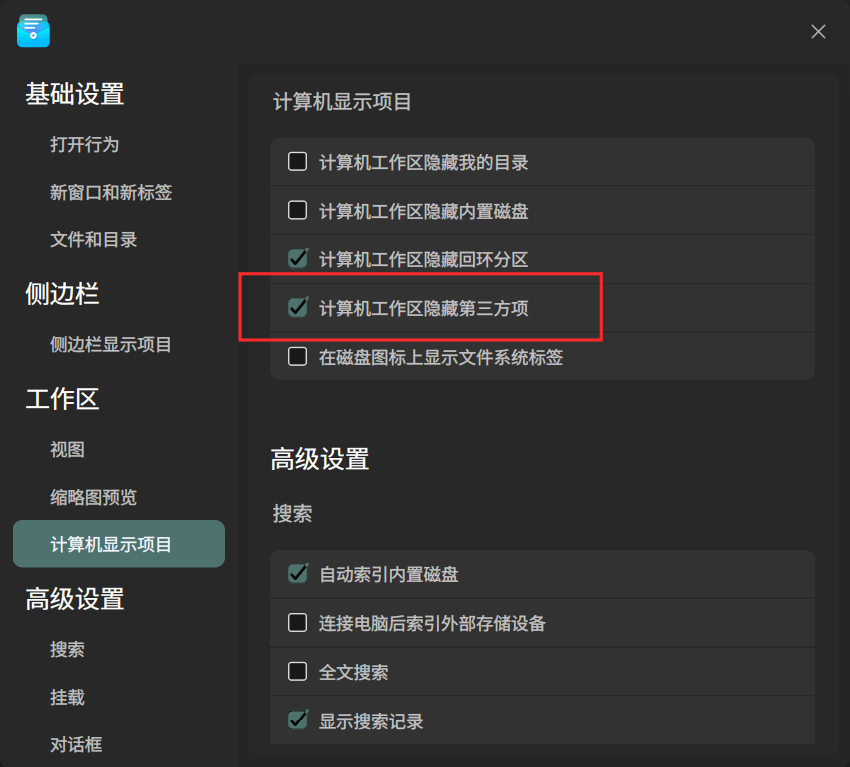
Task: Enable 计算机工作区隐藏内置磁盘 checkbox
Action: [x=297, y=210]
